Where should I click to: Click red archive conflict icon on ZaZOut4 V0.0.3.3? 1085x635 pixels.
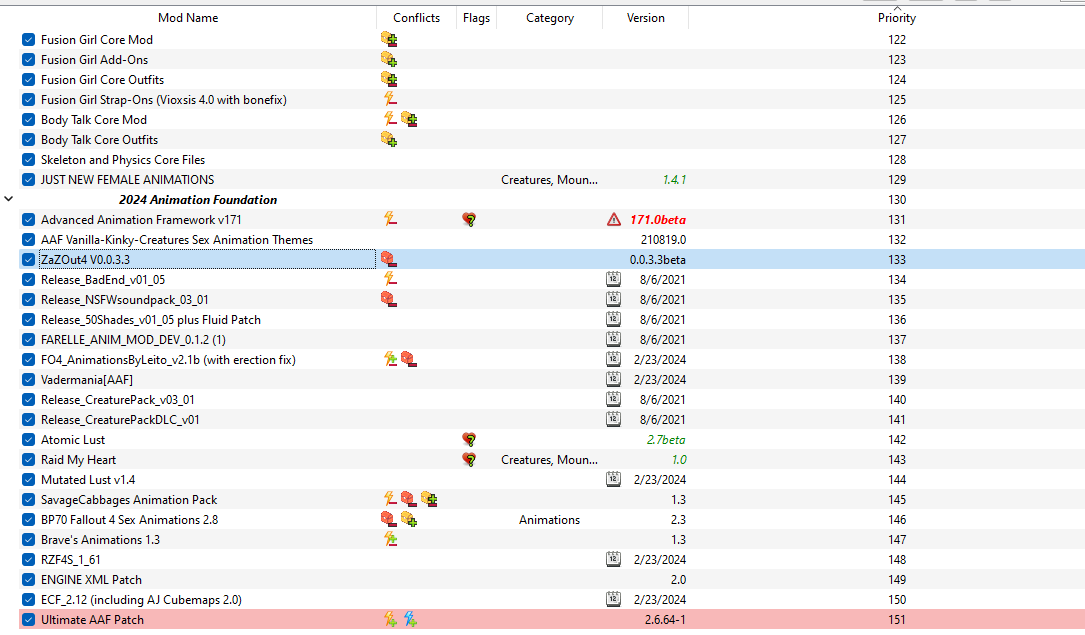(389, 259)
